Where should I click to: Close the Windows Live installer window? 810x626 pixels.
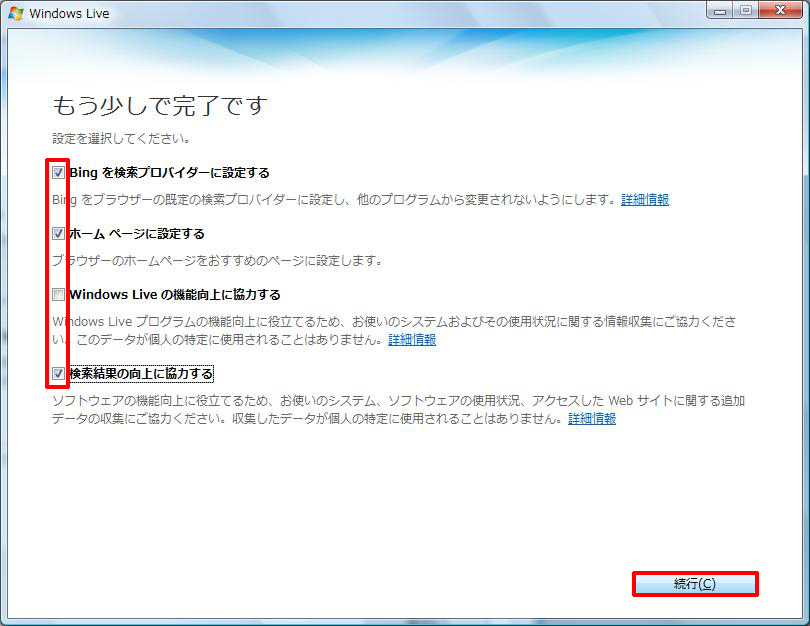pos(781,11)
